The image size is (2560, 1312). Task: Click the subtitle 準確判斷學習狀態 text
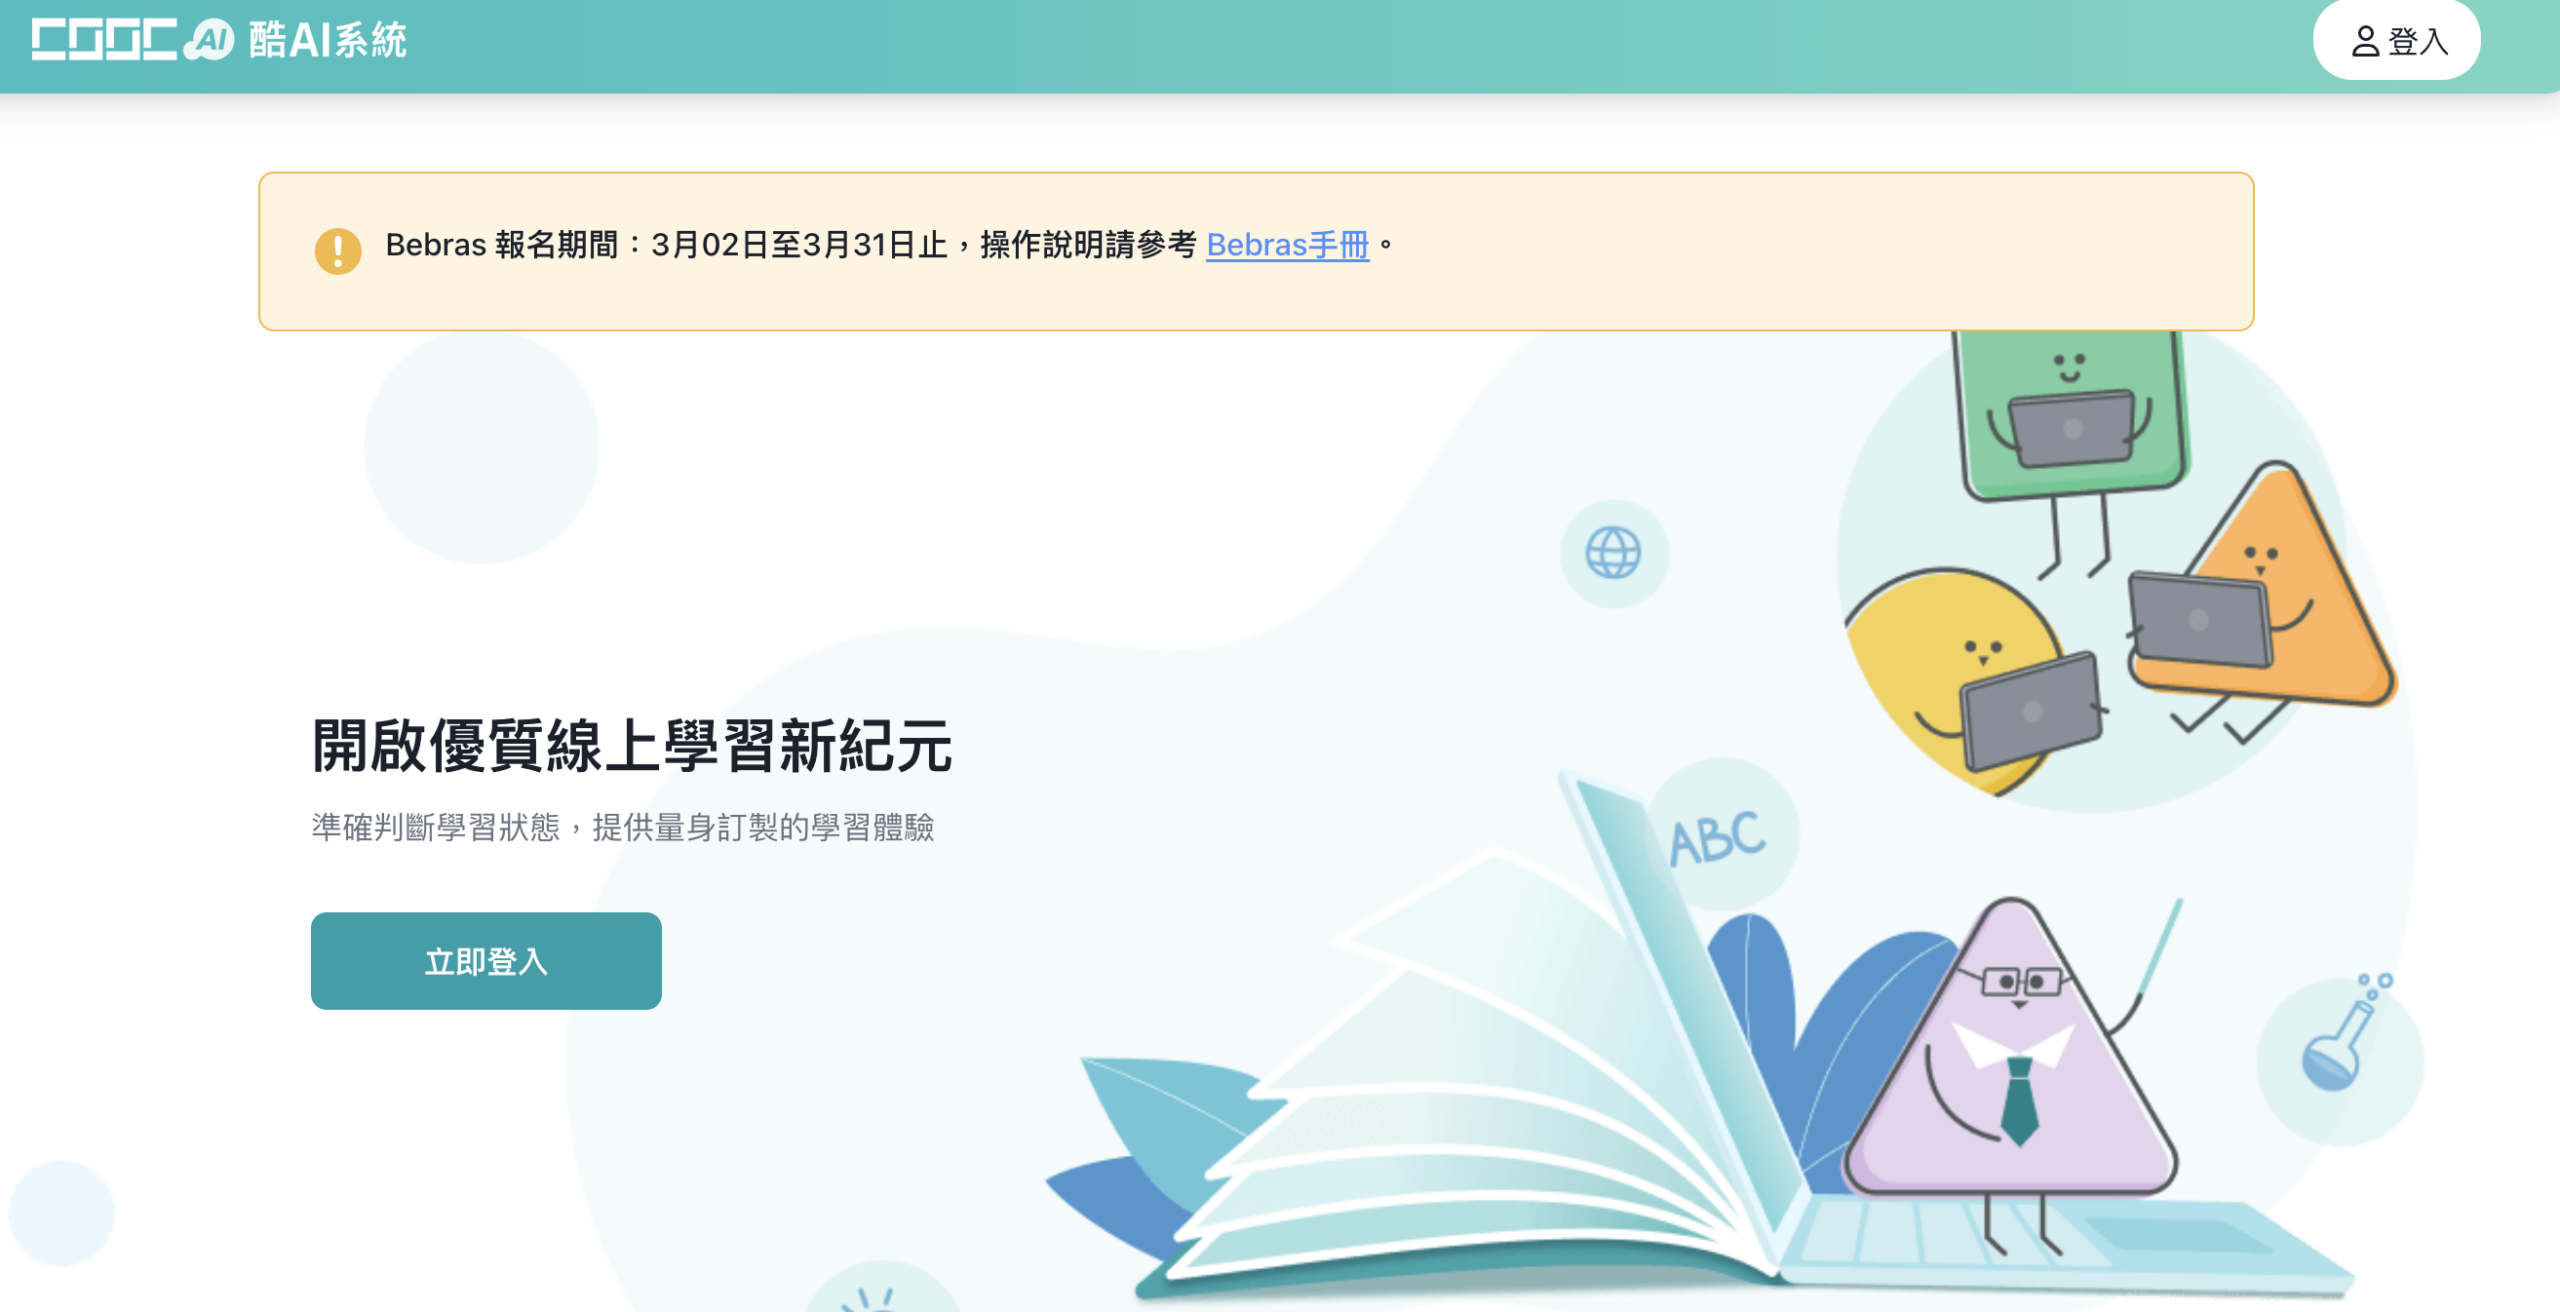(x=436, y=828)
